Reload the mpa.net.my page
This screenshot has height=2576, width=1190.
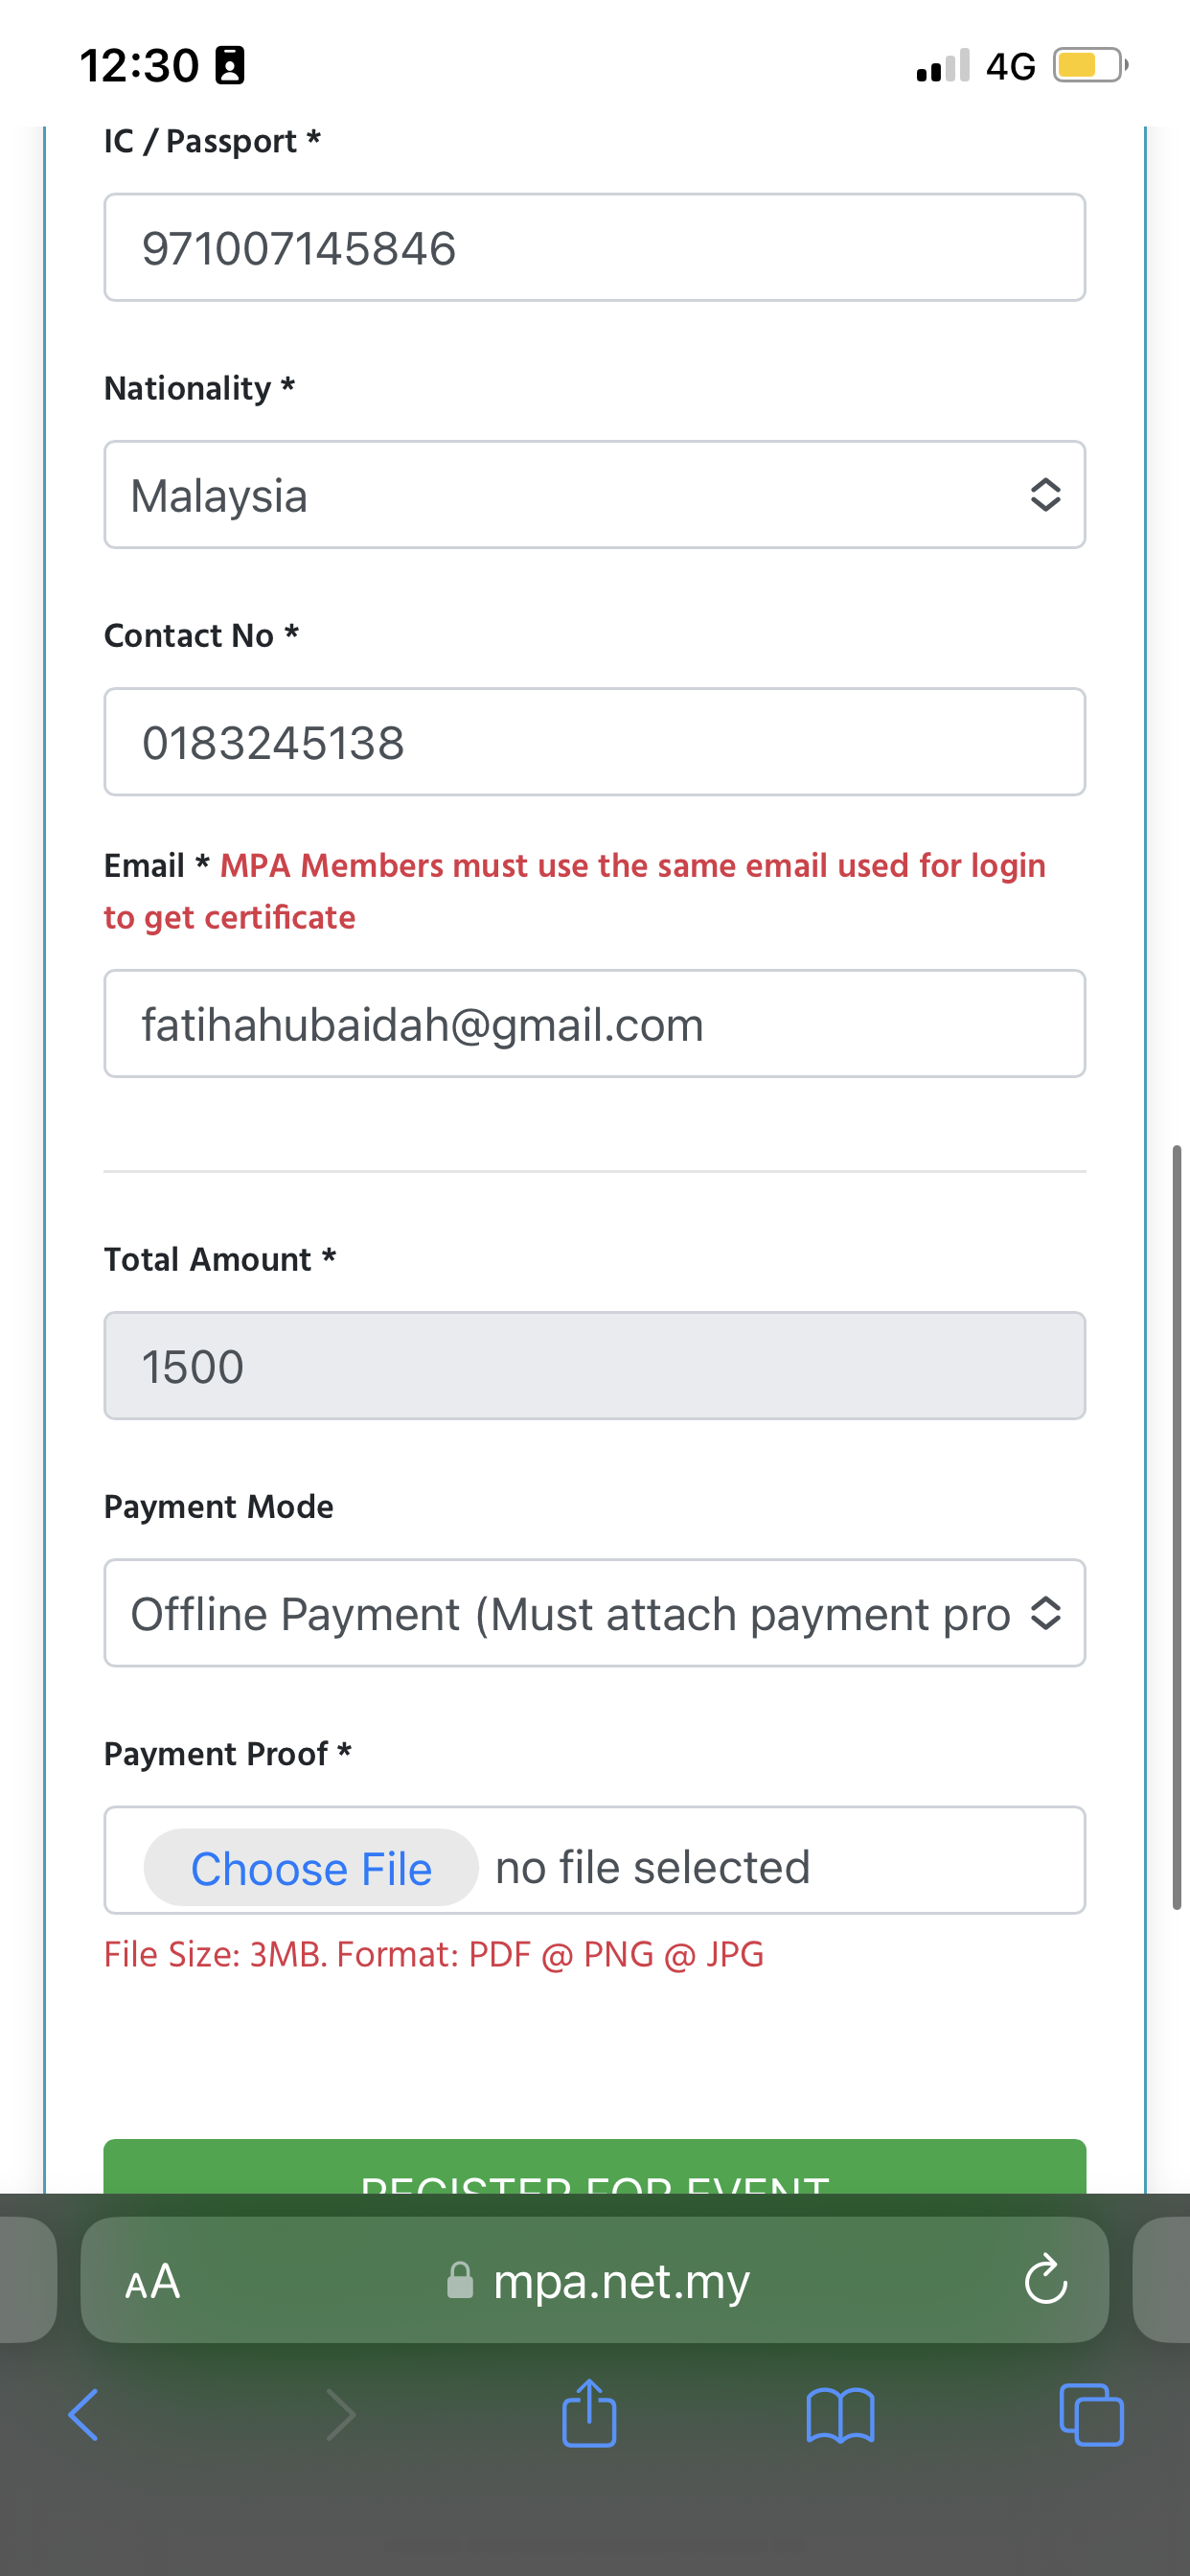[1046, 2280]
